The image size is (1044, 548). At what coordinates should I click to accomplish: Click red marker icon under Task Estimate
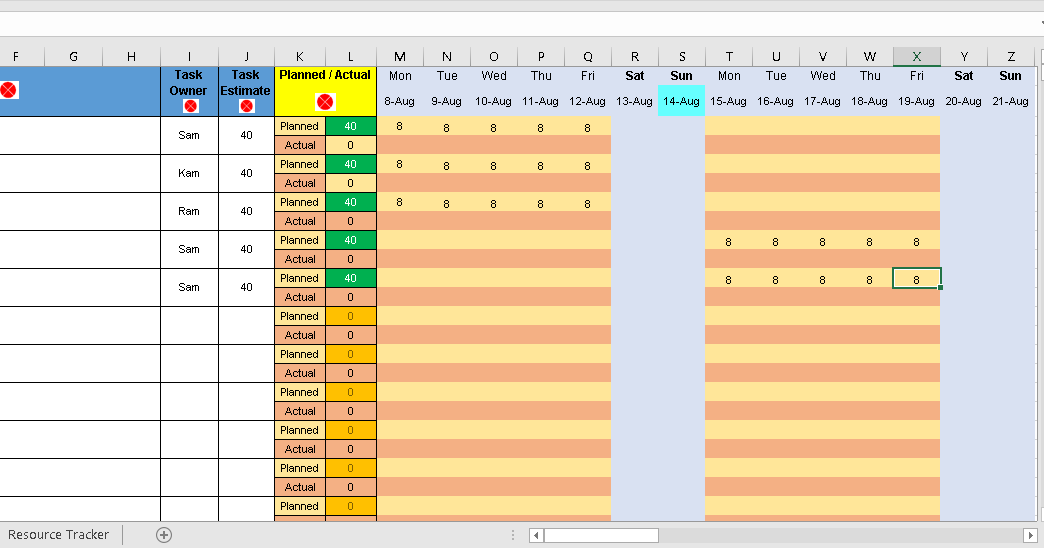[x=246, y=106]
